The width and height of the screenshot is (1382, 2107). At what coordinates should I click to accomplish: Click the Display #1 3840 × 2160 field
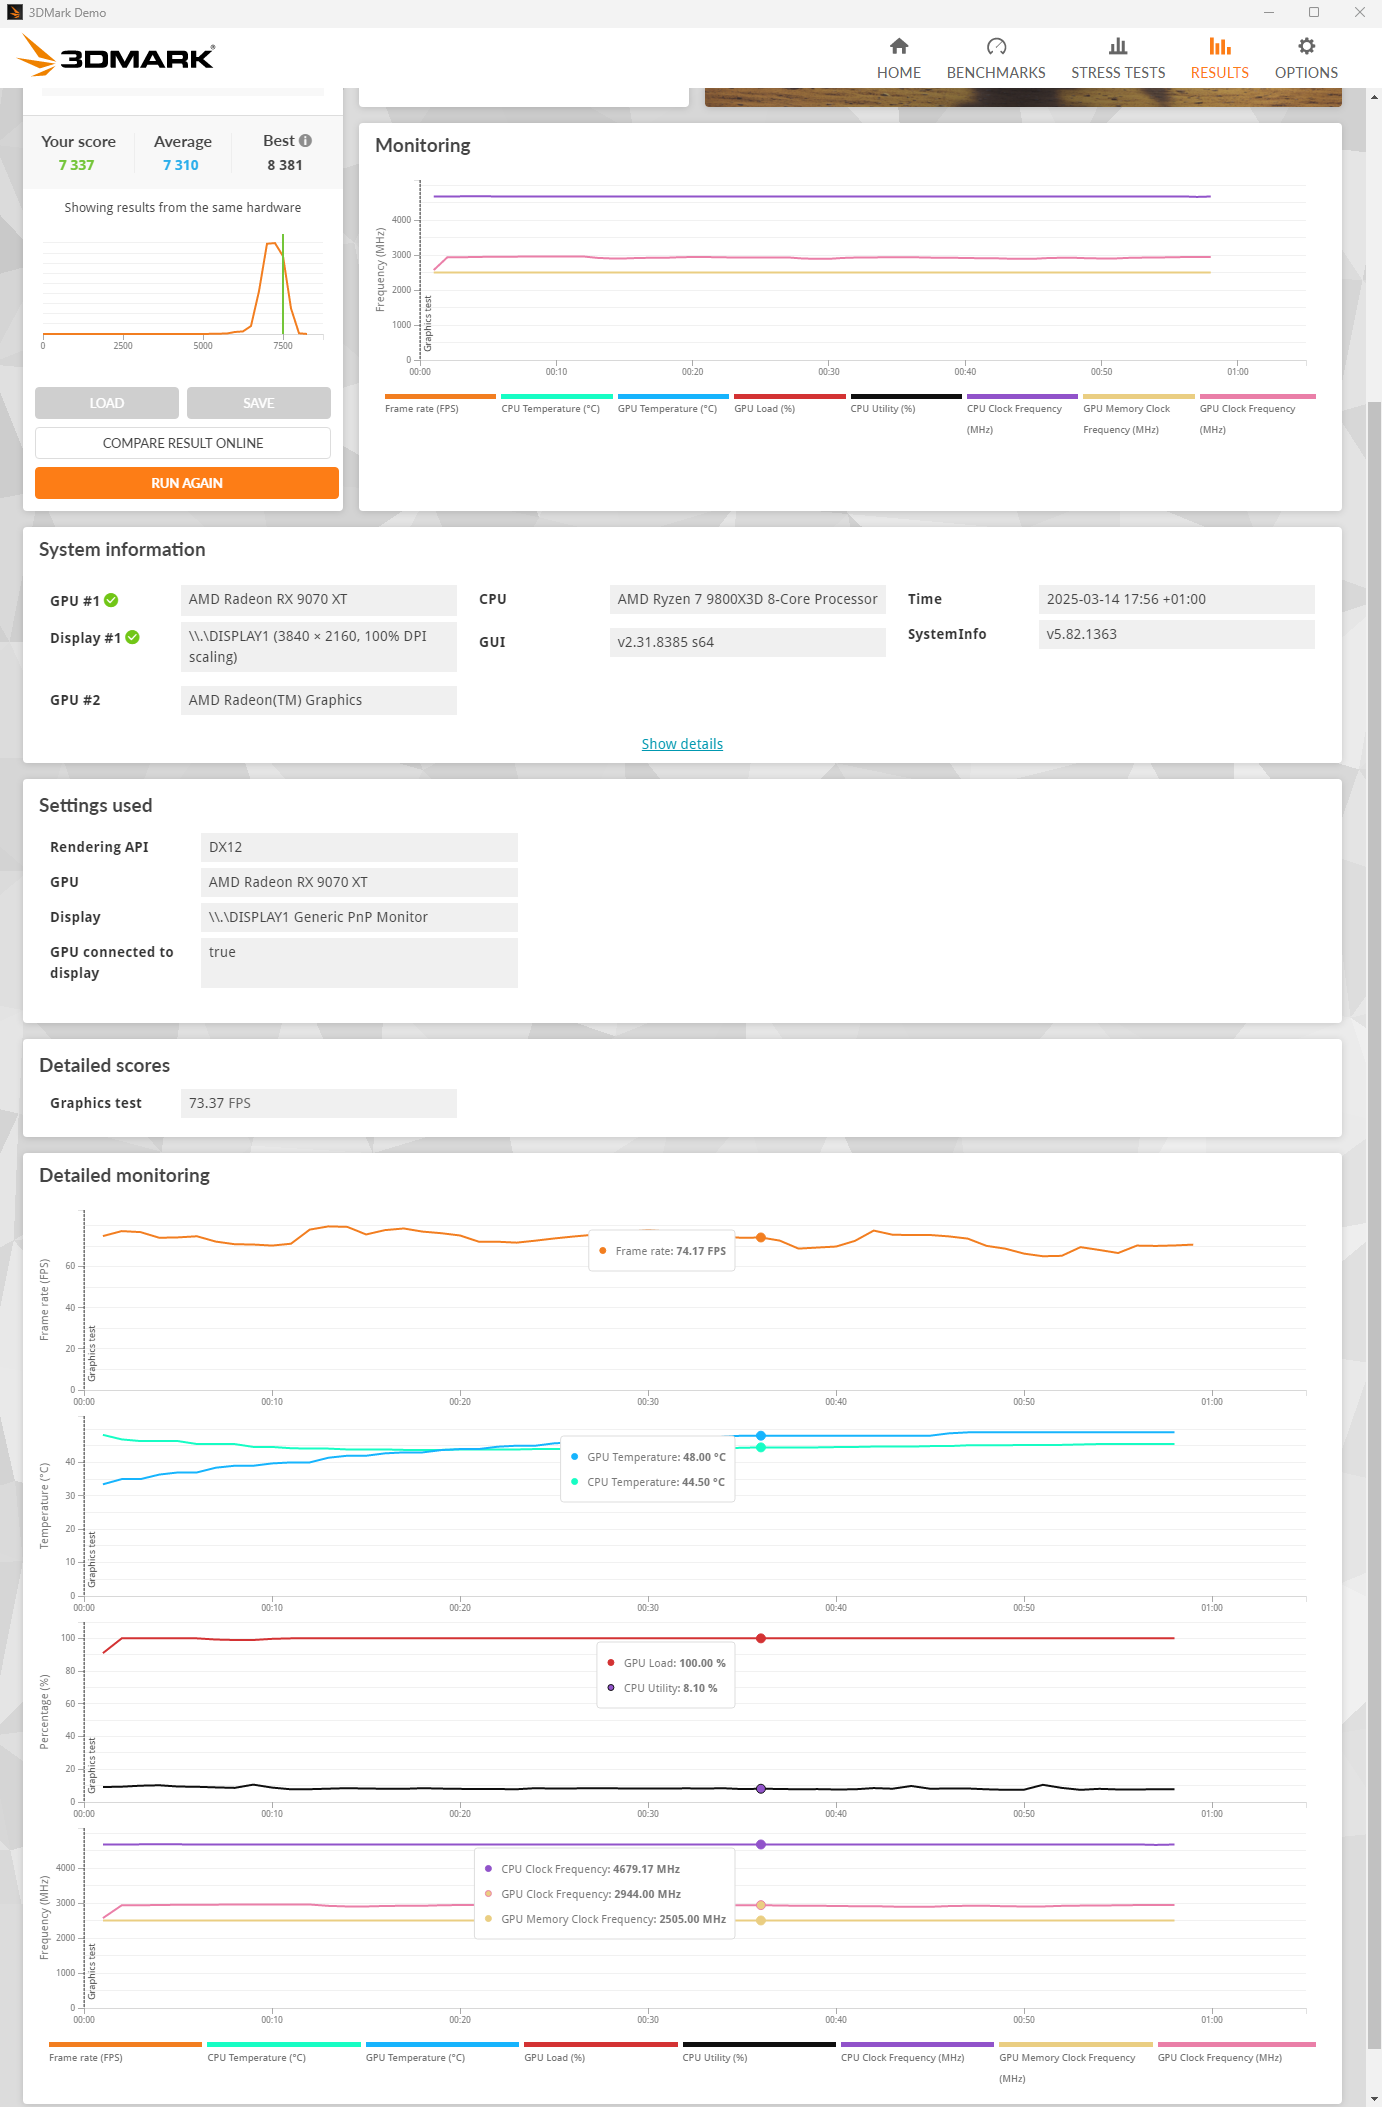[319, 647]
